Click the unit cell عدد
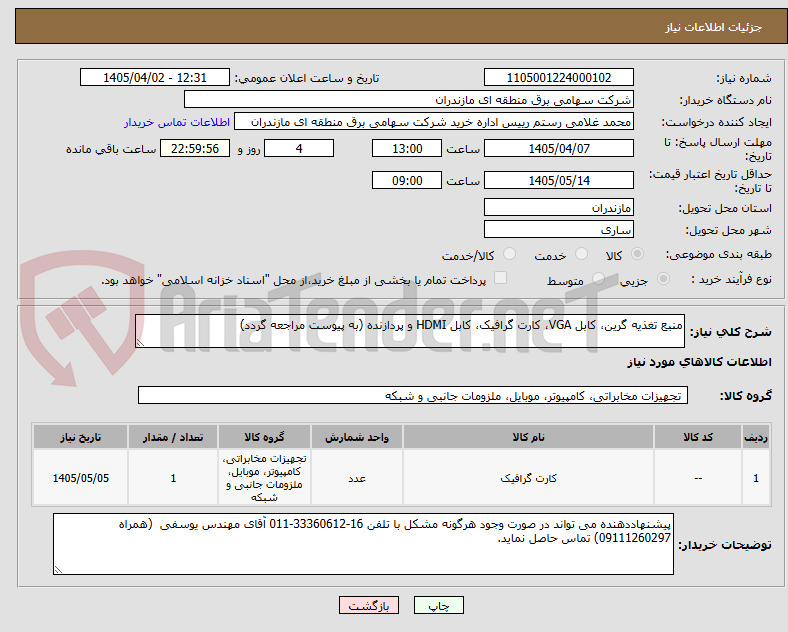The image size is (788, 632). coord(357,478)
